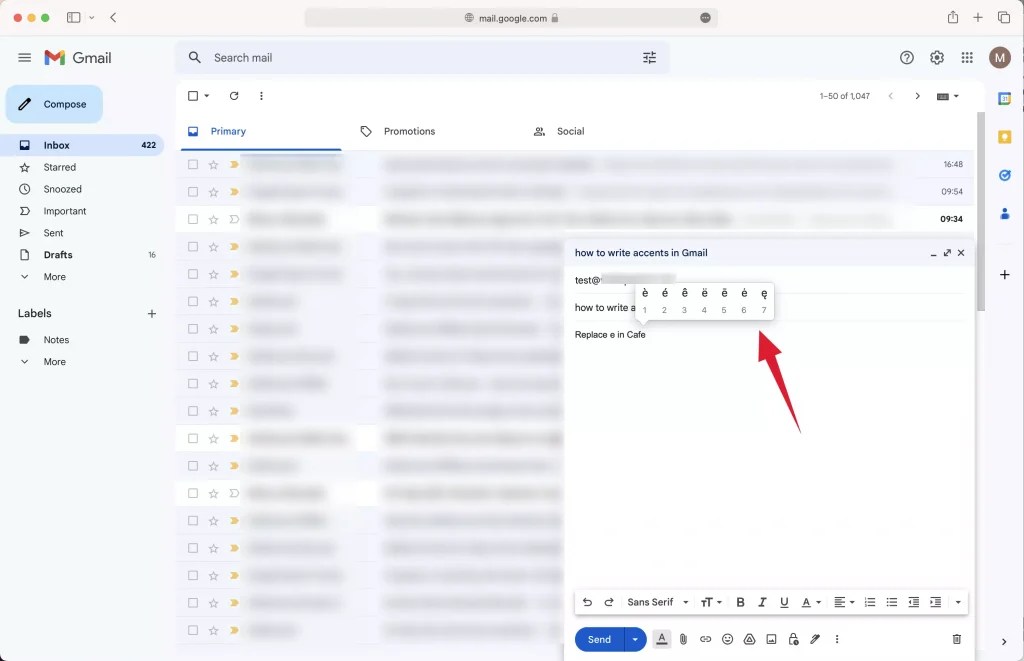Insert a photo into the email
The image size is (1024, 661).
[x=771, y=639]
